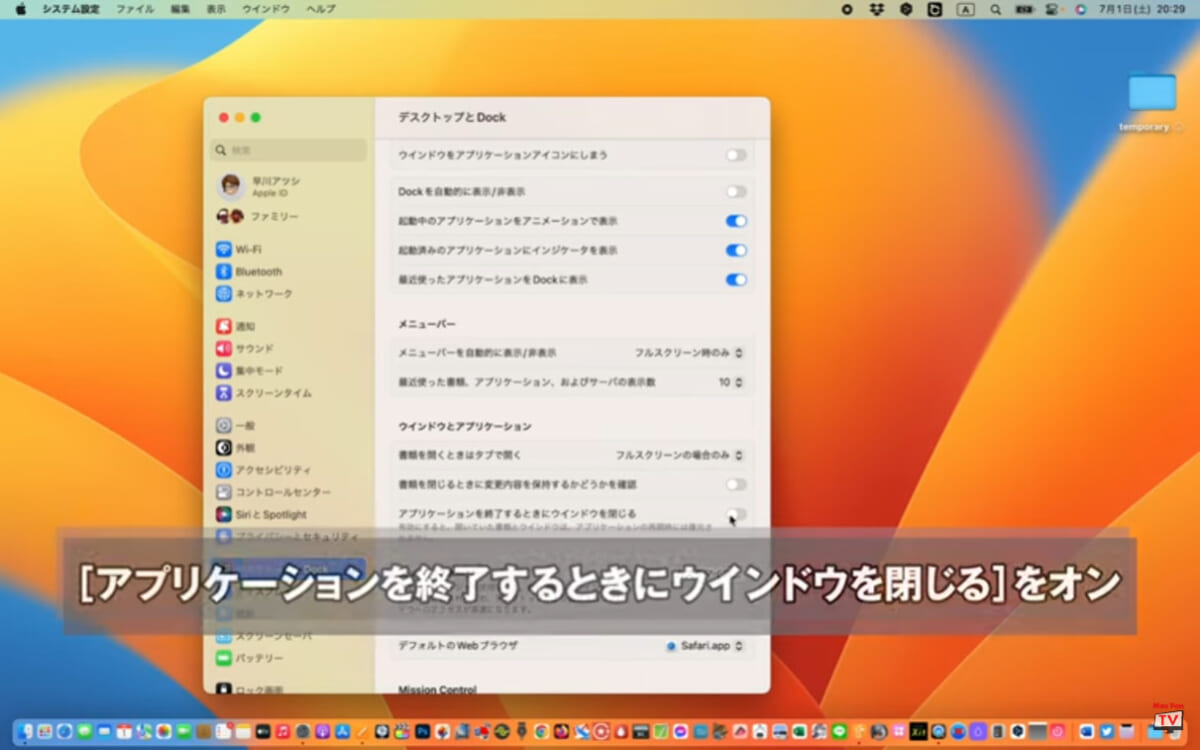The image size is (1200, 750).
Task: Open ファミリー sharing settings
Action: pos(258,216)
